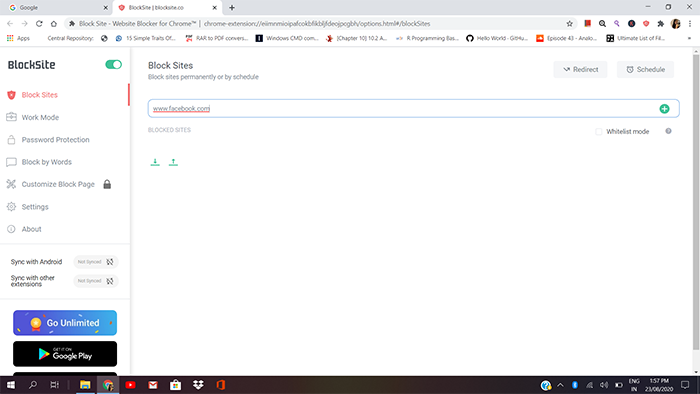Open the Office taskbar icon
The height and width of the screenshot is (394, 700).
point(221,385)
